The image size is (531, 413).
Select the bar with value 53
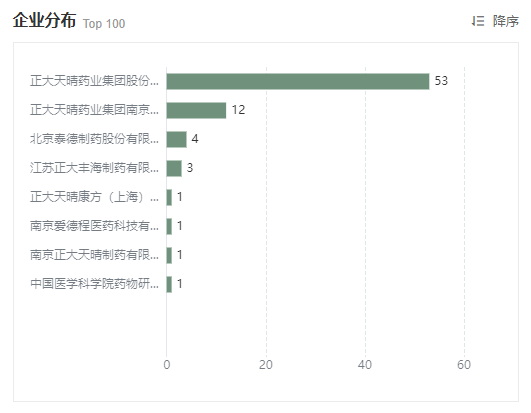298,81
